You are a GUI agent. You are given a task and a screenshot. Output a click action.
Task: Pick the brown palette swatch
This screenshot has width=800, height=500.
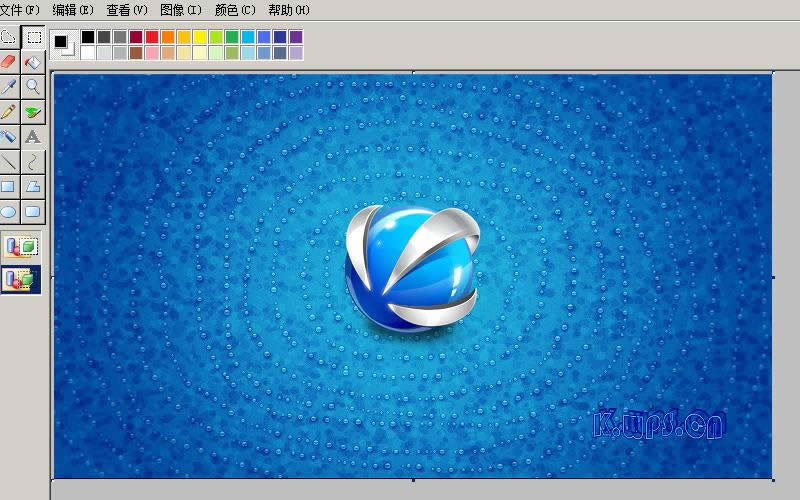tap(136, 53)
